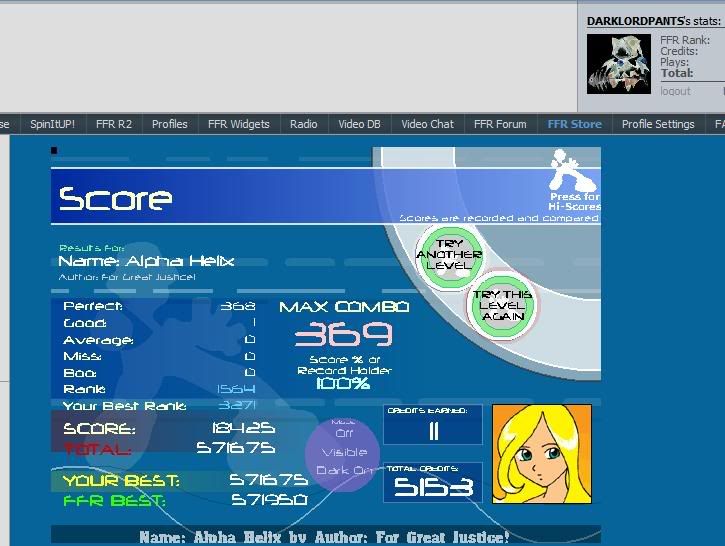
Task: Click the Try Another Level button
Action: [449, 256]
